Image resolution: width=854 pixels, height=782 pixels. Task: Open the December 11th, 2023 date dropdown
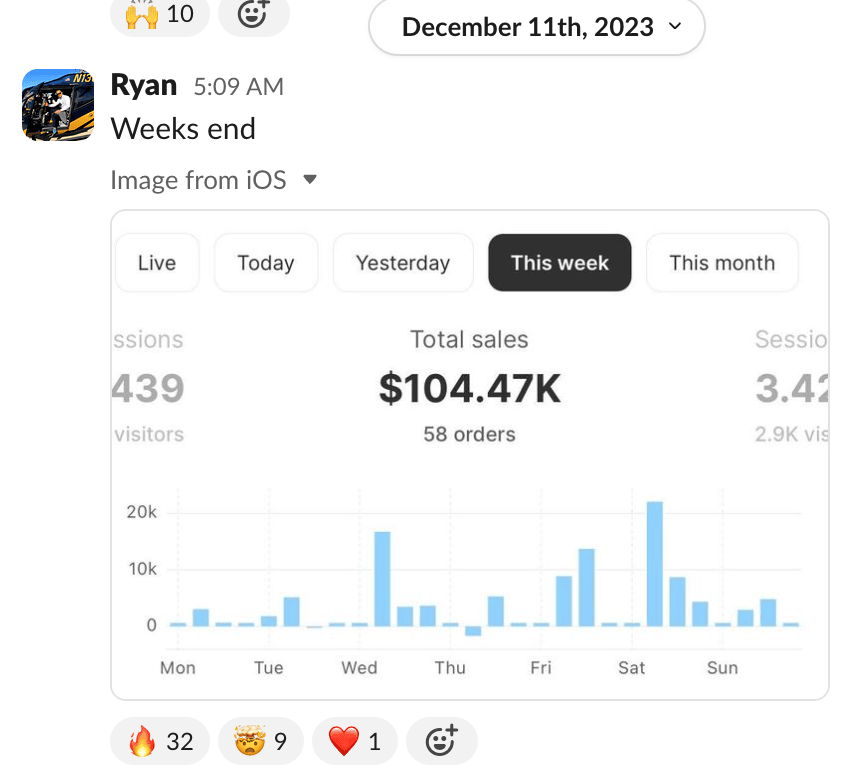point(537,26)
